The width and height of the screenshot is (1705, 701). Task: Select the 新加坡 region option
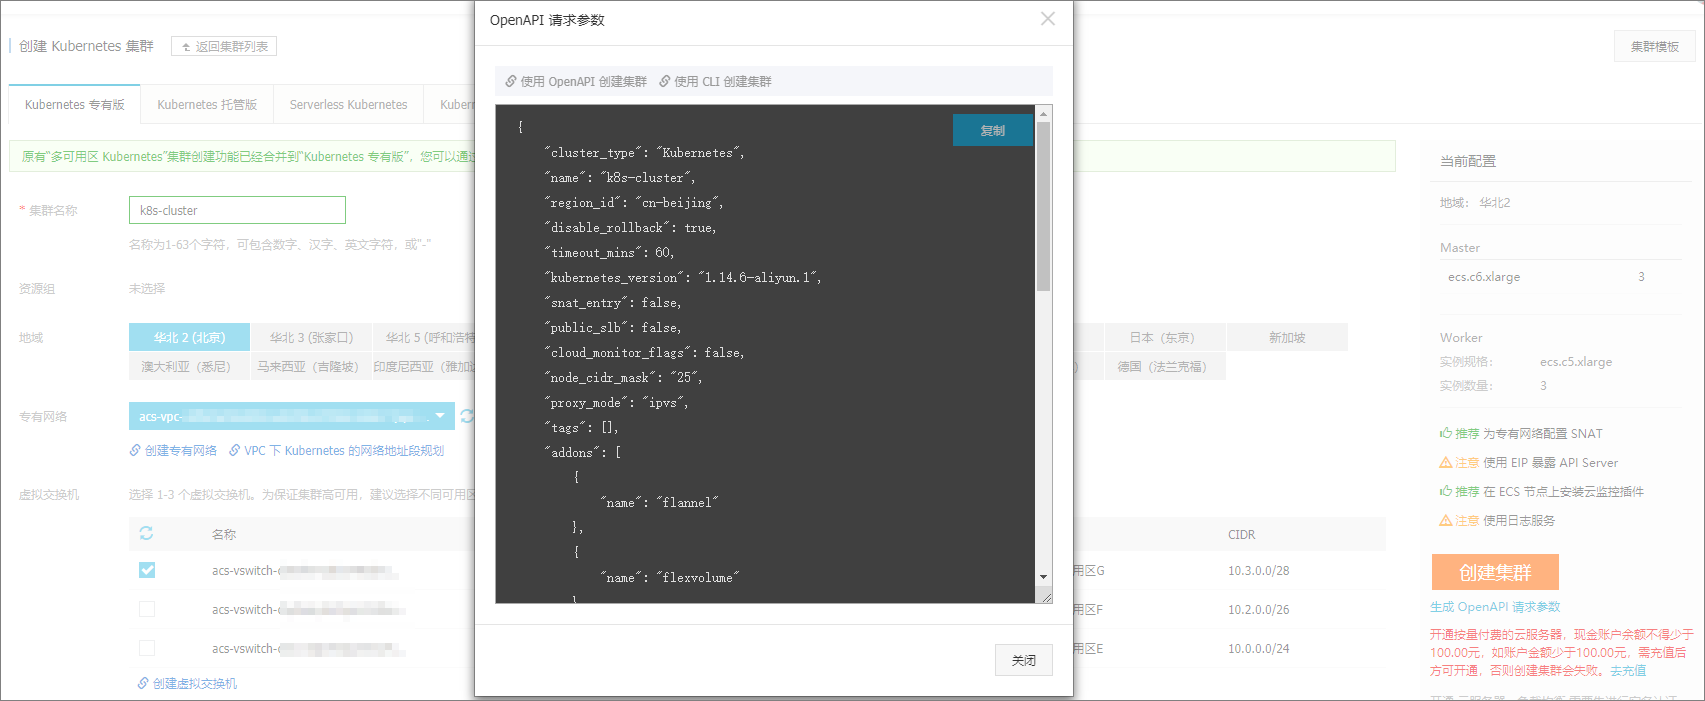click(x=1287, y=337)
